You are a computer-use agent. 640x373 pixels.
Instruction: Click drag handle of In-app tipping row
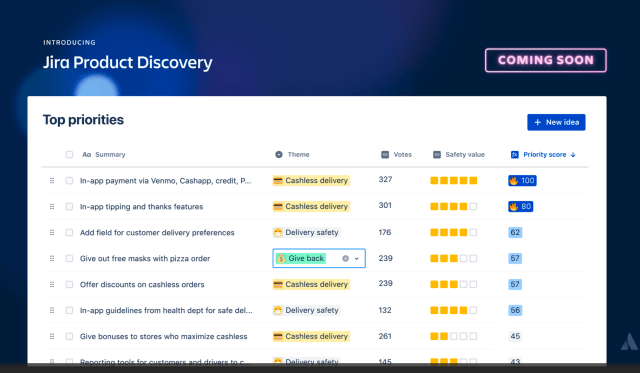[52, 206]
